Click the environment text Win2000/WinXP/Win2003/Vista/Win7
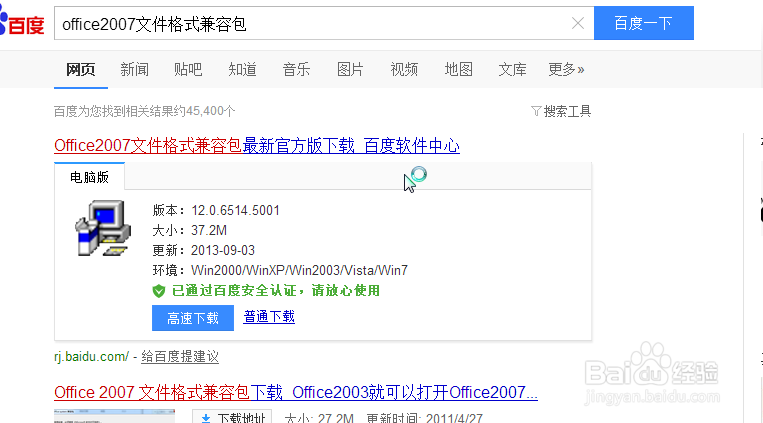Screen dimensions: 763x423 299,270
